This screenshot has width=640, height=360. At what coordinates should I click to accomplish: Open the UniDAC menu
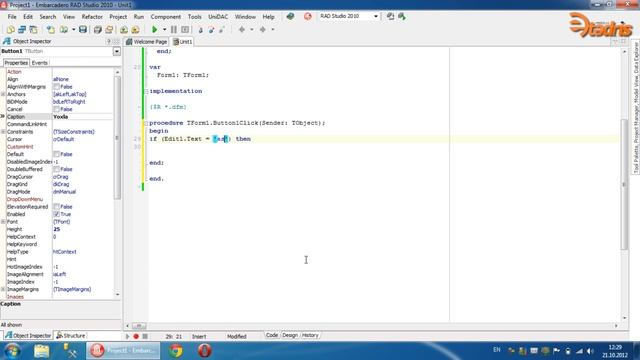coord(218,17)
